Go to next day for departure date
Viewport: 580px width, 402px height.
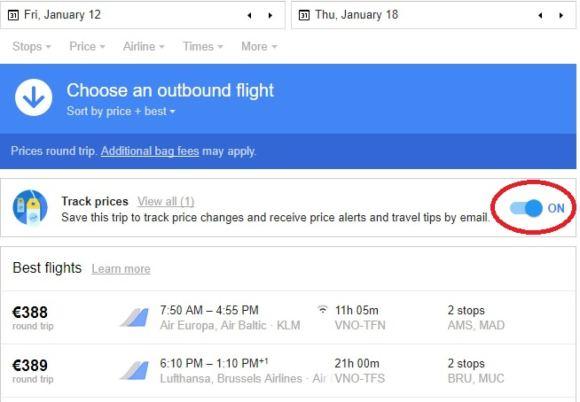[270, 16]
